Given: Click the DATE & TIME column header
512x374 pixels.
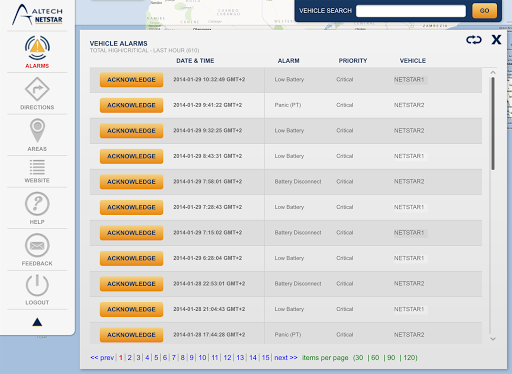Looking at the screenshot, I should click(x=195, y=61).
